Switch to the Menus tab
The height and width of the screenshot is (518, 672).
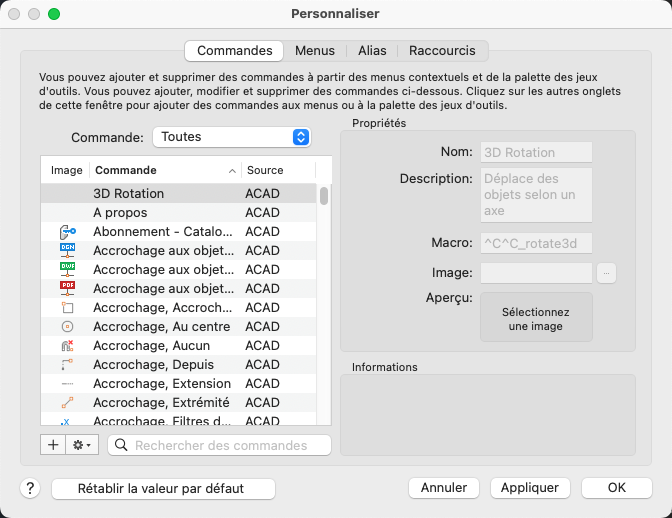pyautogui.click(x=315, y=50)
